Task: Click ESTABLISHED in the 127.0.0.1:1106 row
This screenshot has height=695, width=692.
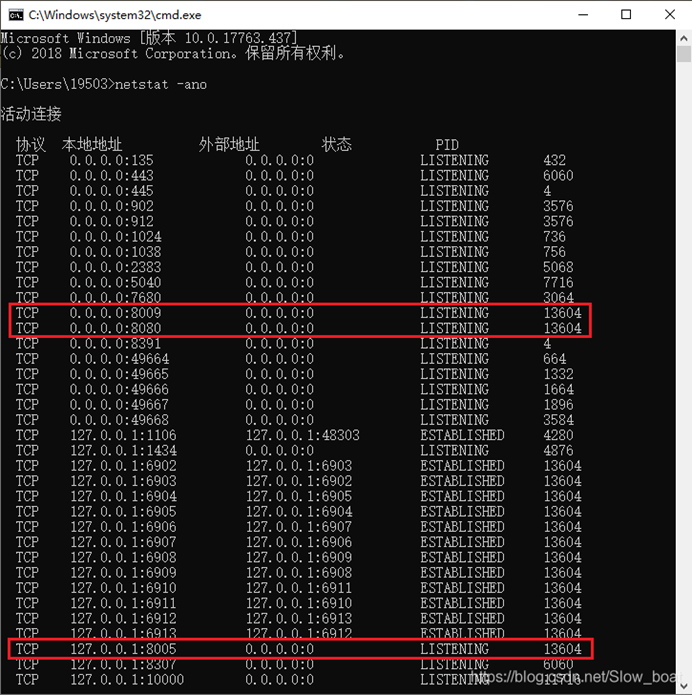Action: pyautogui.click(x=462, y=435)
